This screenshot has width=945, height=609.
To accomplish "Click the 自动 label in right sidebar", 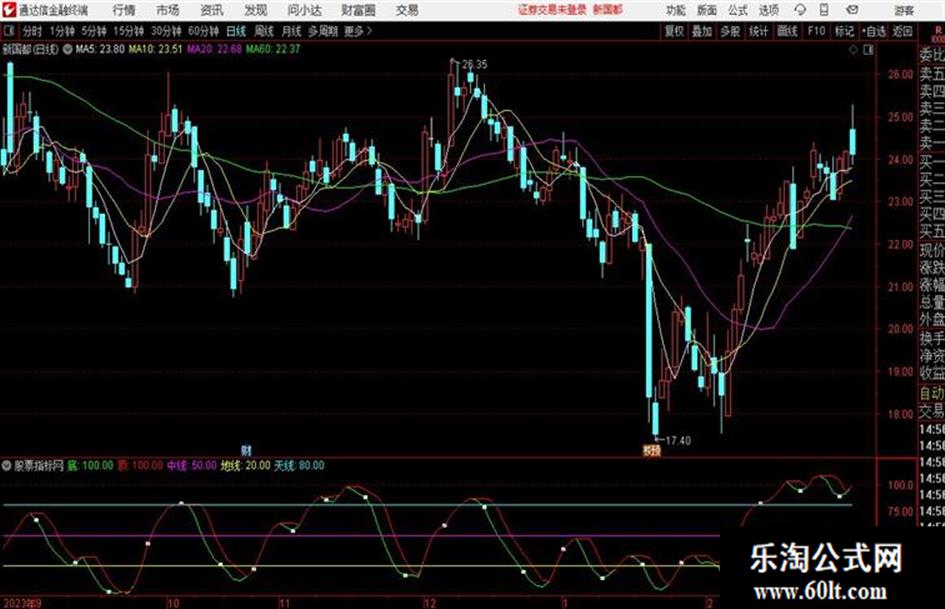I will coord(932,393).
